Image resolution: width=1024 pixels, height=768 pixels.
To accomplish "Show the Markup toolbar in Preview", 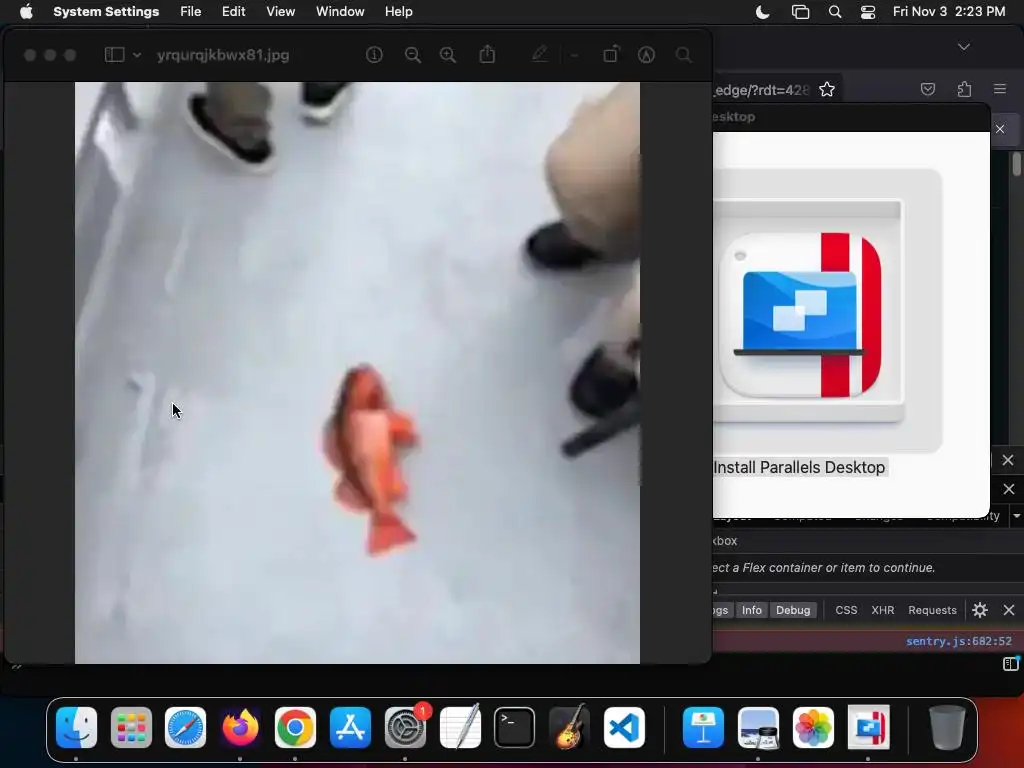I will [647, 55].
